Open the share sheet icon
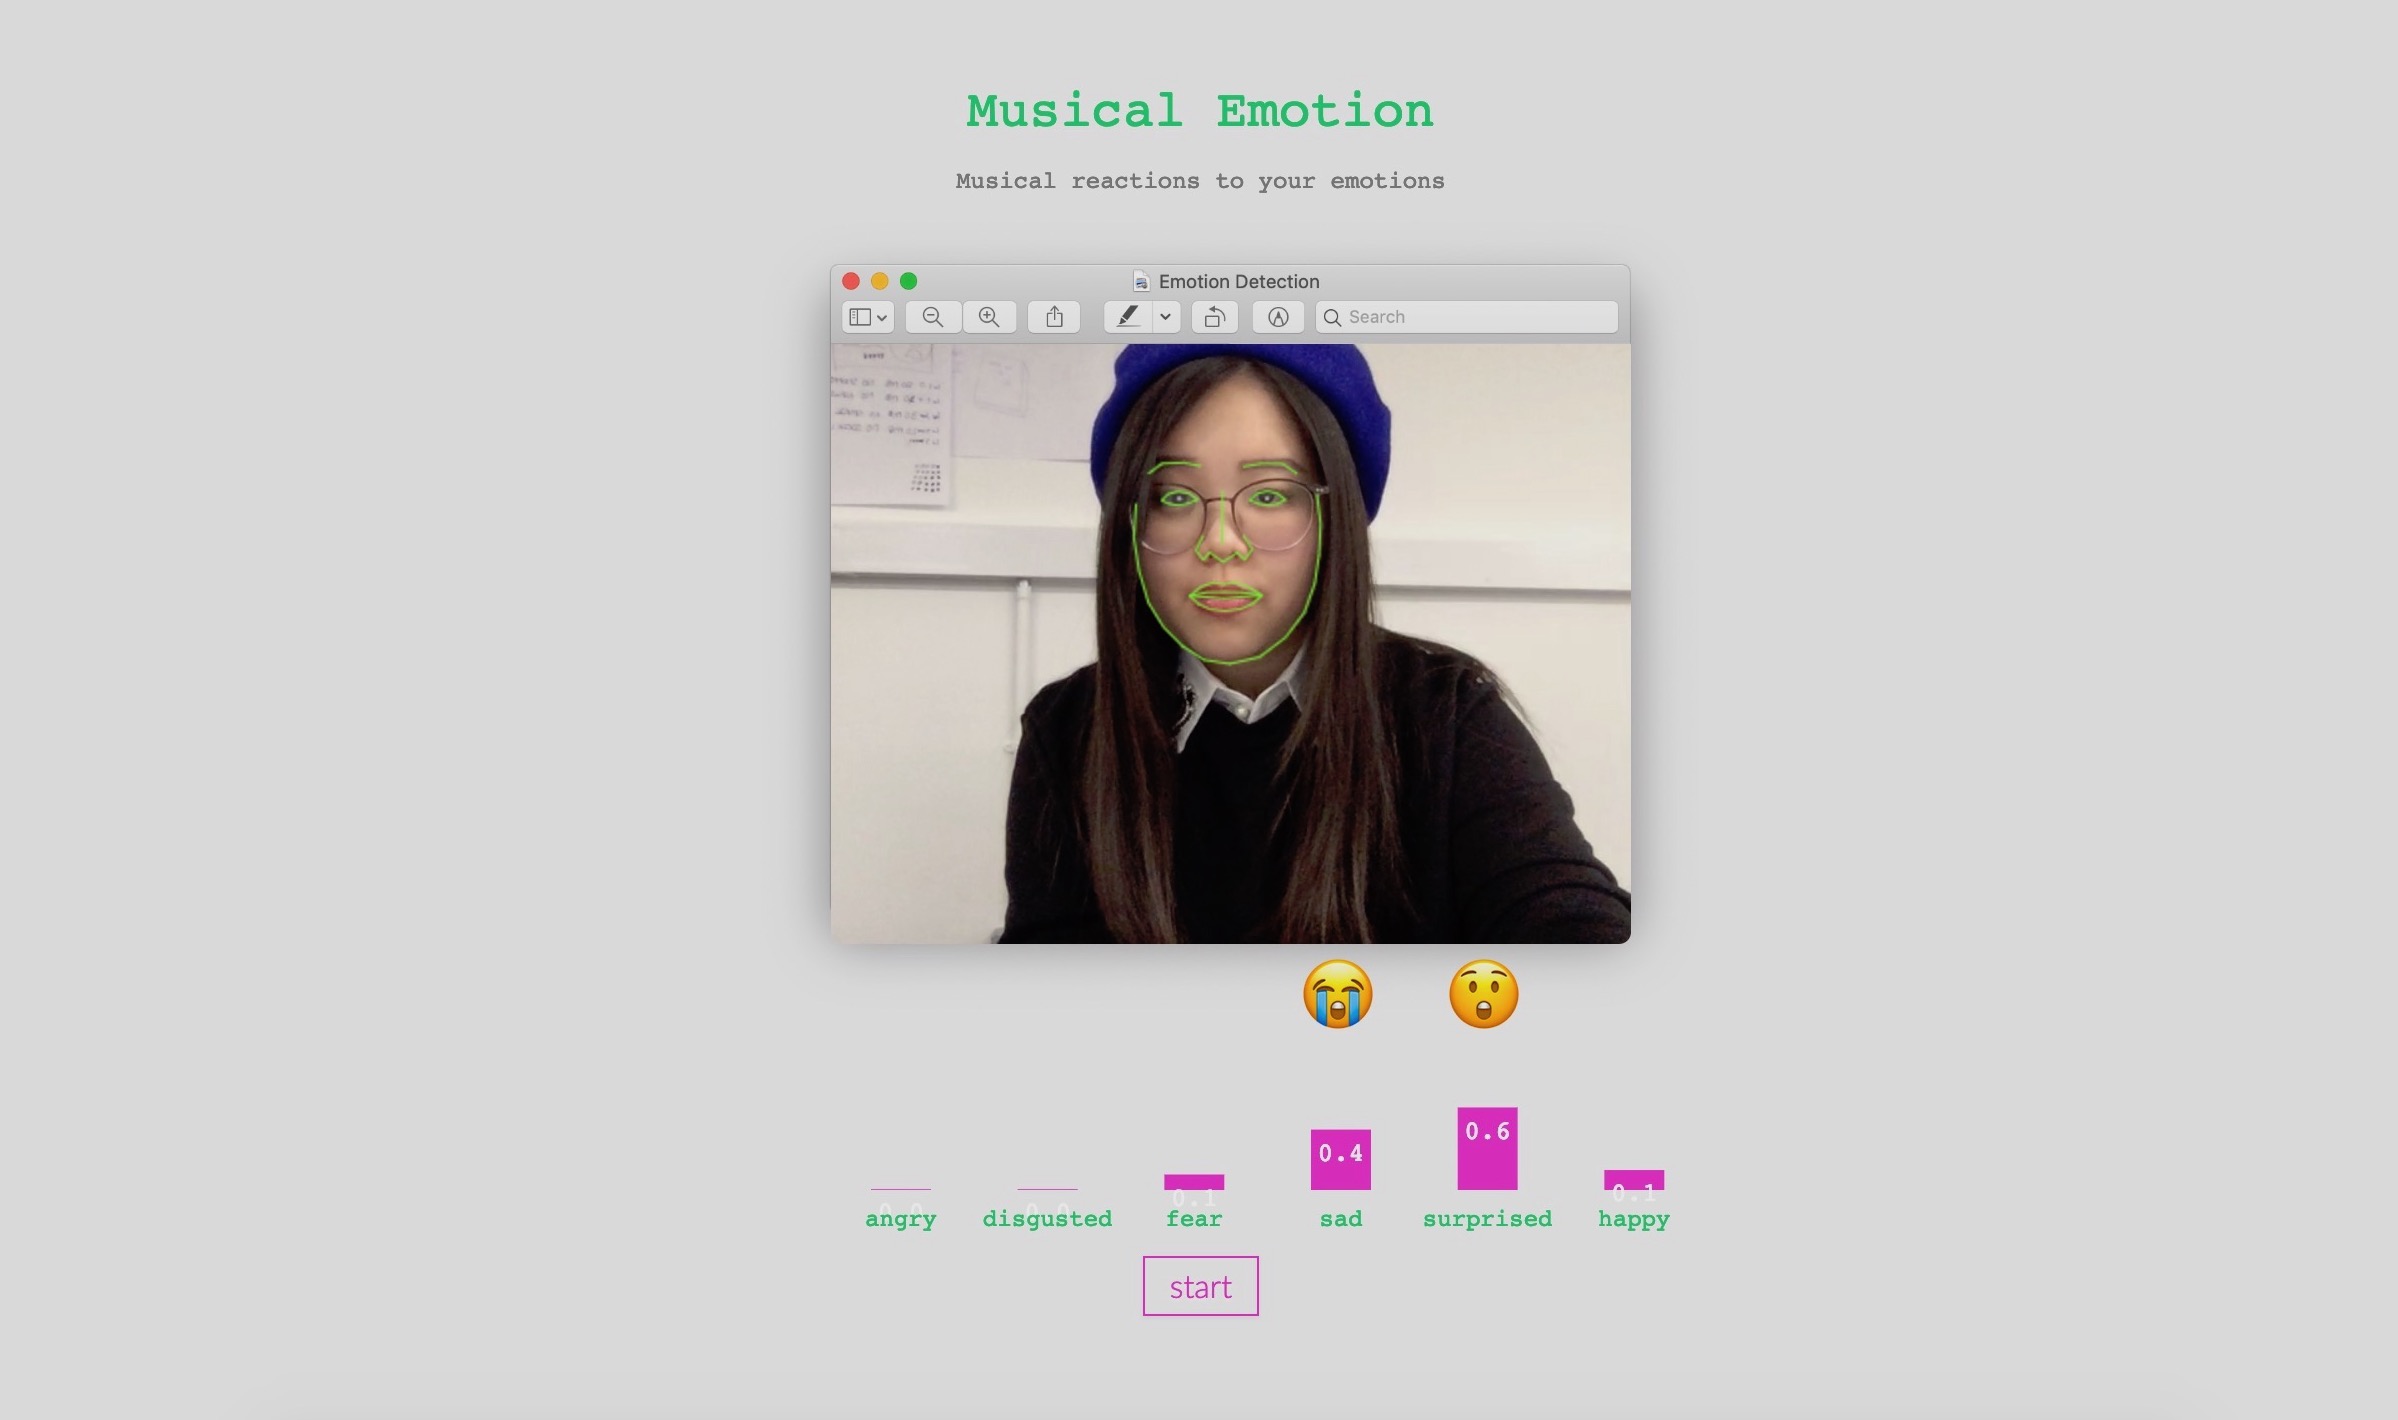2398x1420 pixels. click(x=1054, y=317)
